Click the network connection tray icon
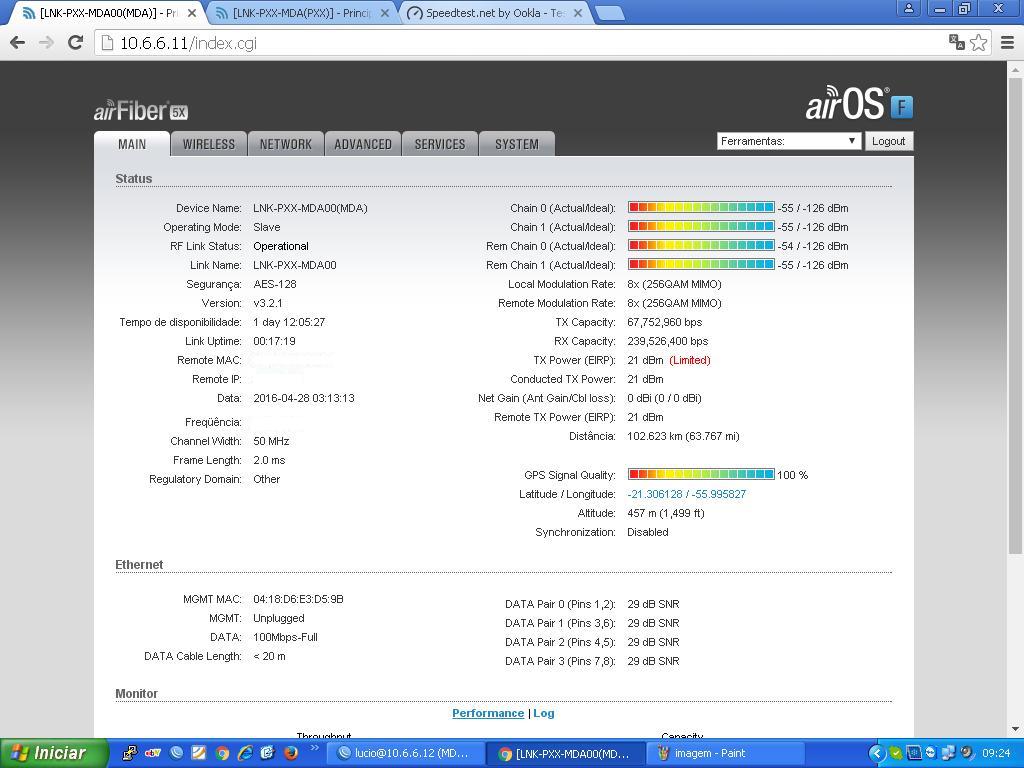1024x768 pixels. [948, 753]
